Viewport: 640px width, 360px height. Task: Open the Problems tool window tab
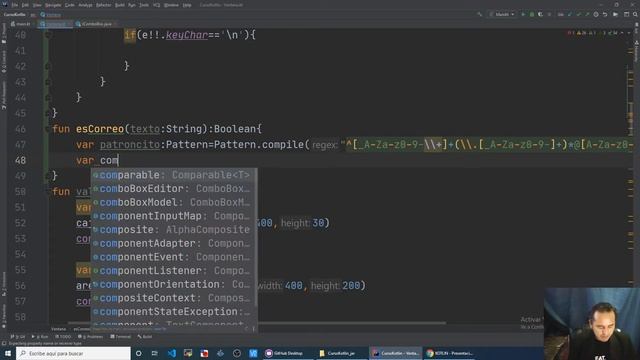[x=91, y=337]
